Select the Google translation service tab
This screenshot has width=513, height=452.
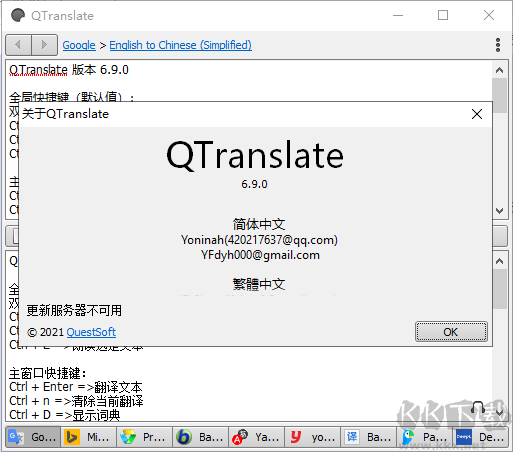pos(33,437)
